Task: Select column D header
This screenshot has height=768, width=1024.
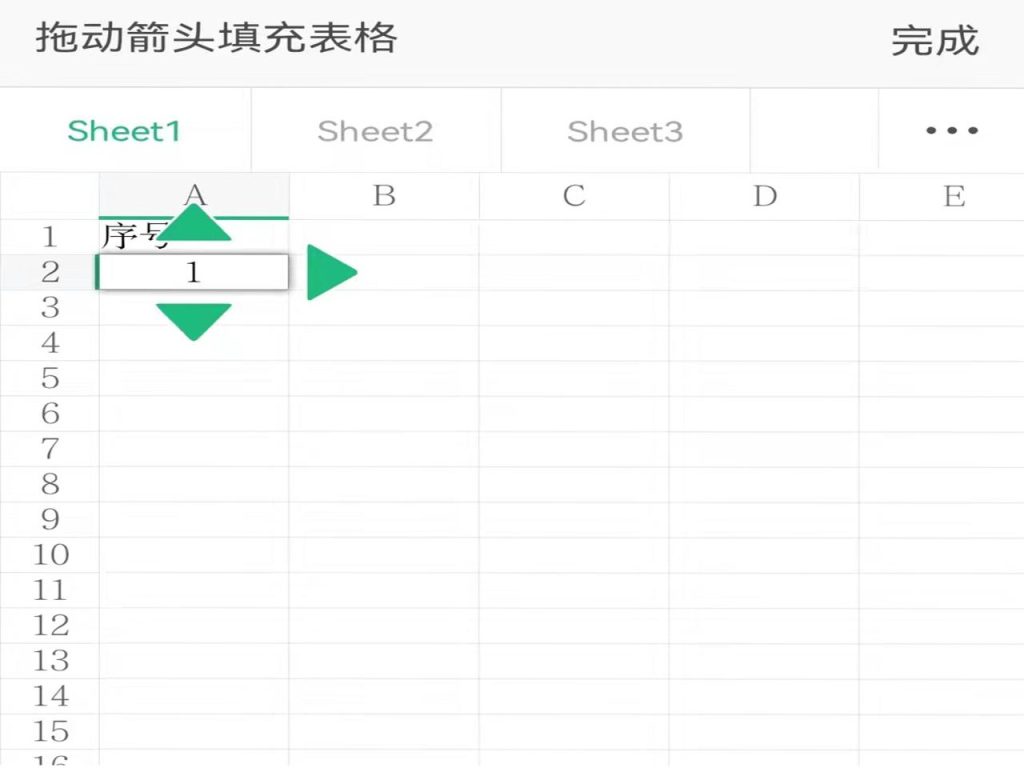Action: point(765,196)
